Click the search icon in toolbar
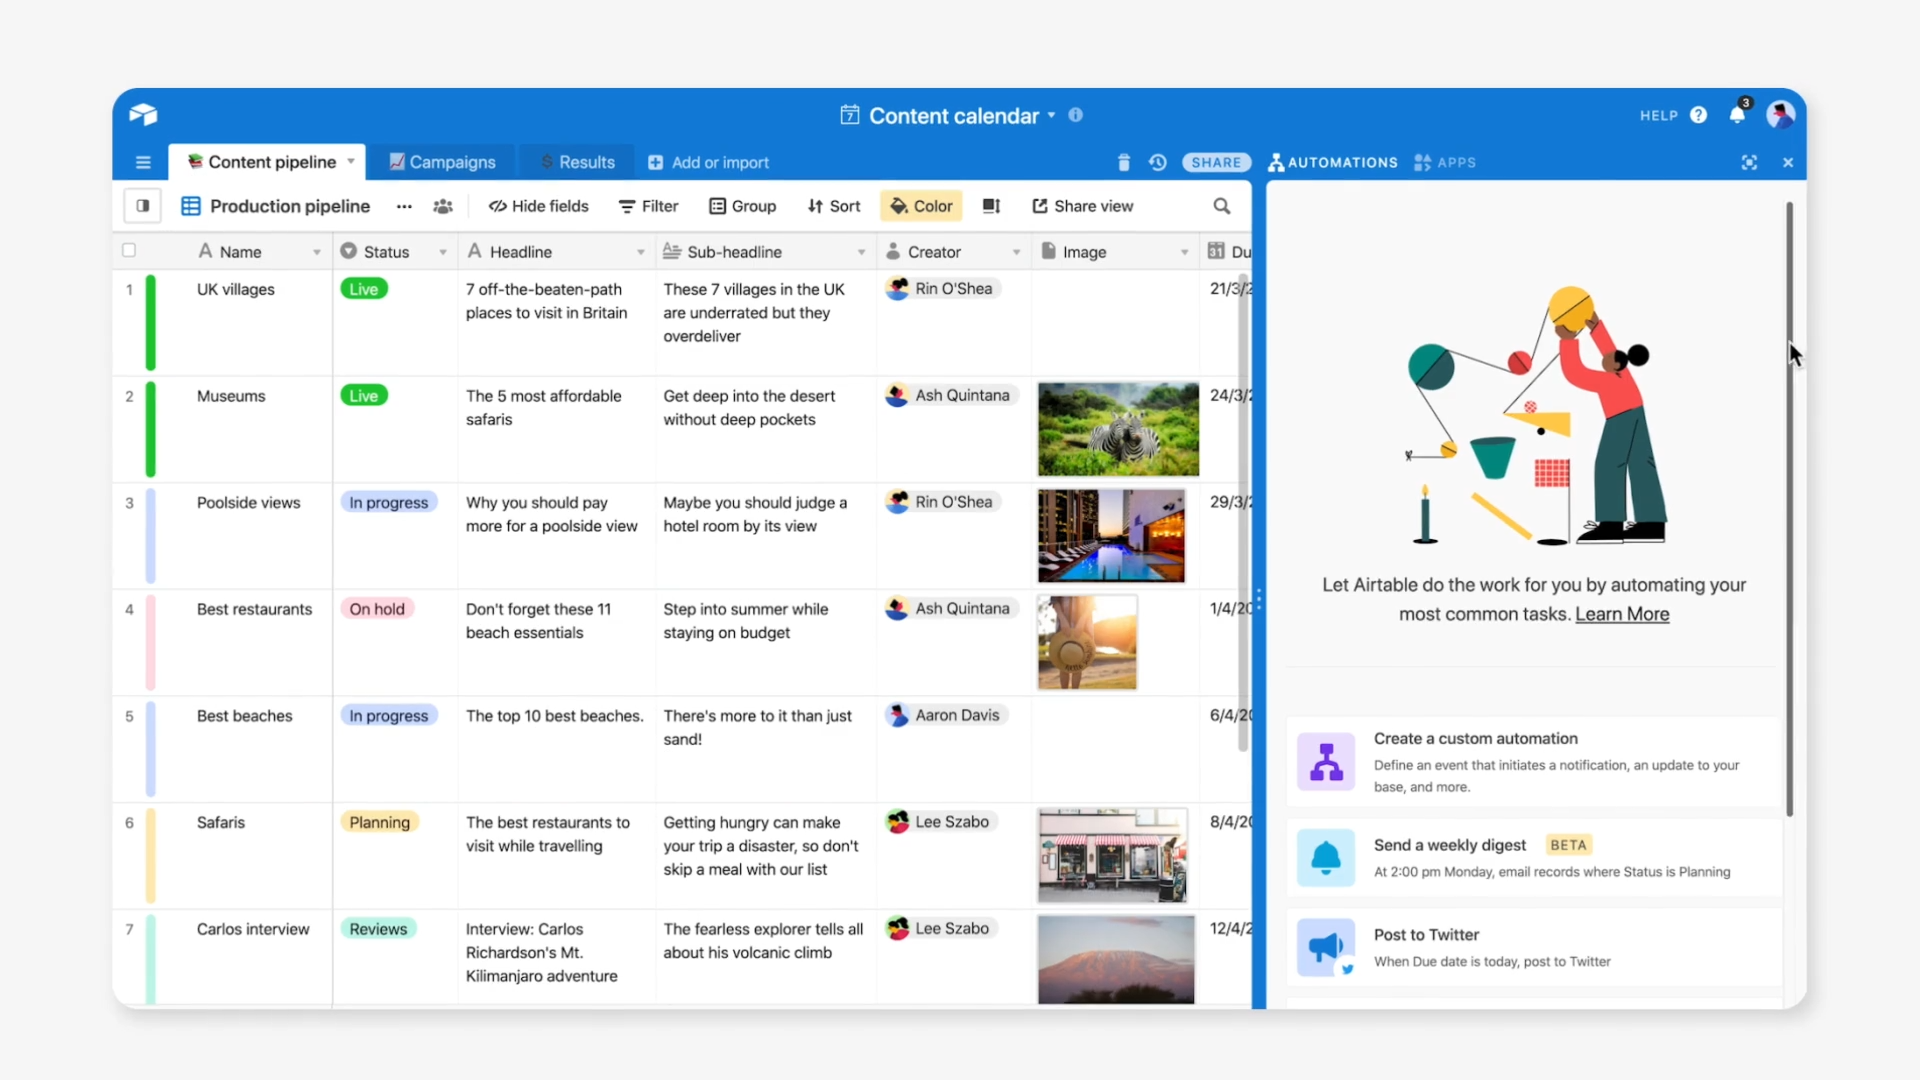The height and width of the screenshot is (1080, 1920). pyautogui.click(x=1221, y=206)
